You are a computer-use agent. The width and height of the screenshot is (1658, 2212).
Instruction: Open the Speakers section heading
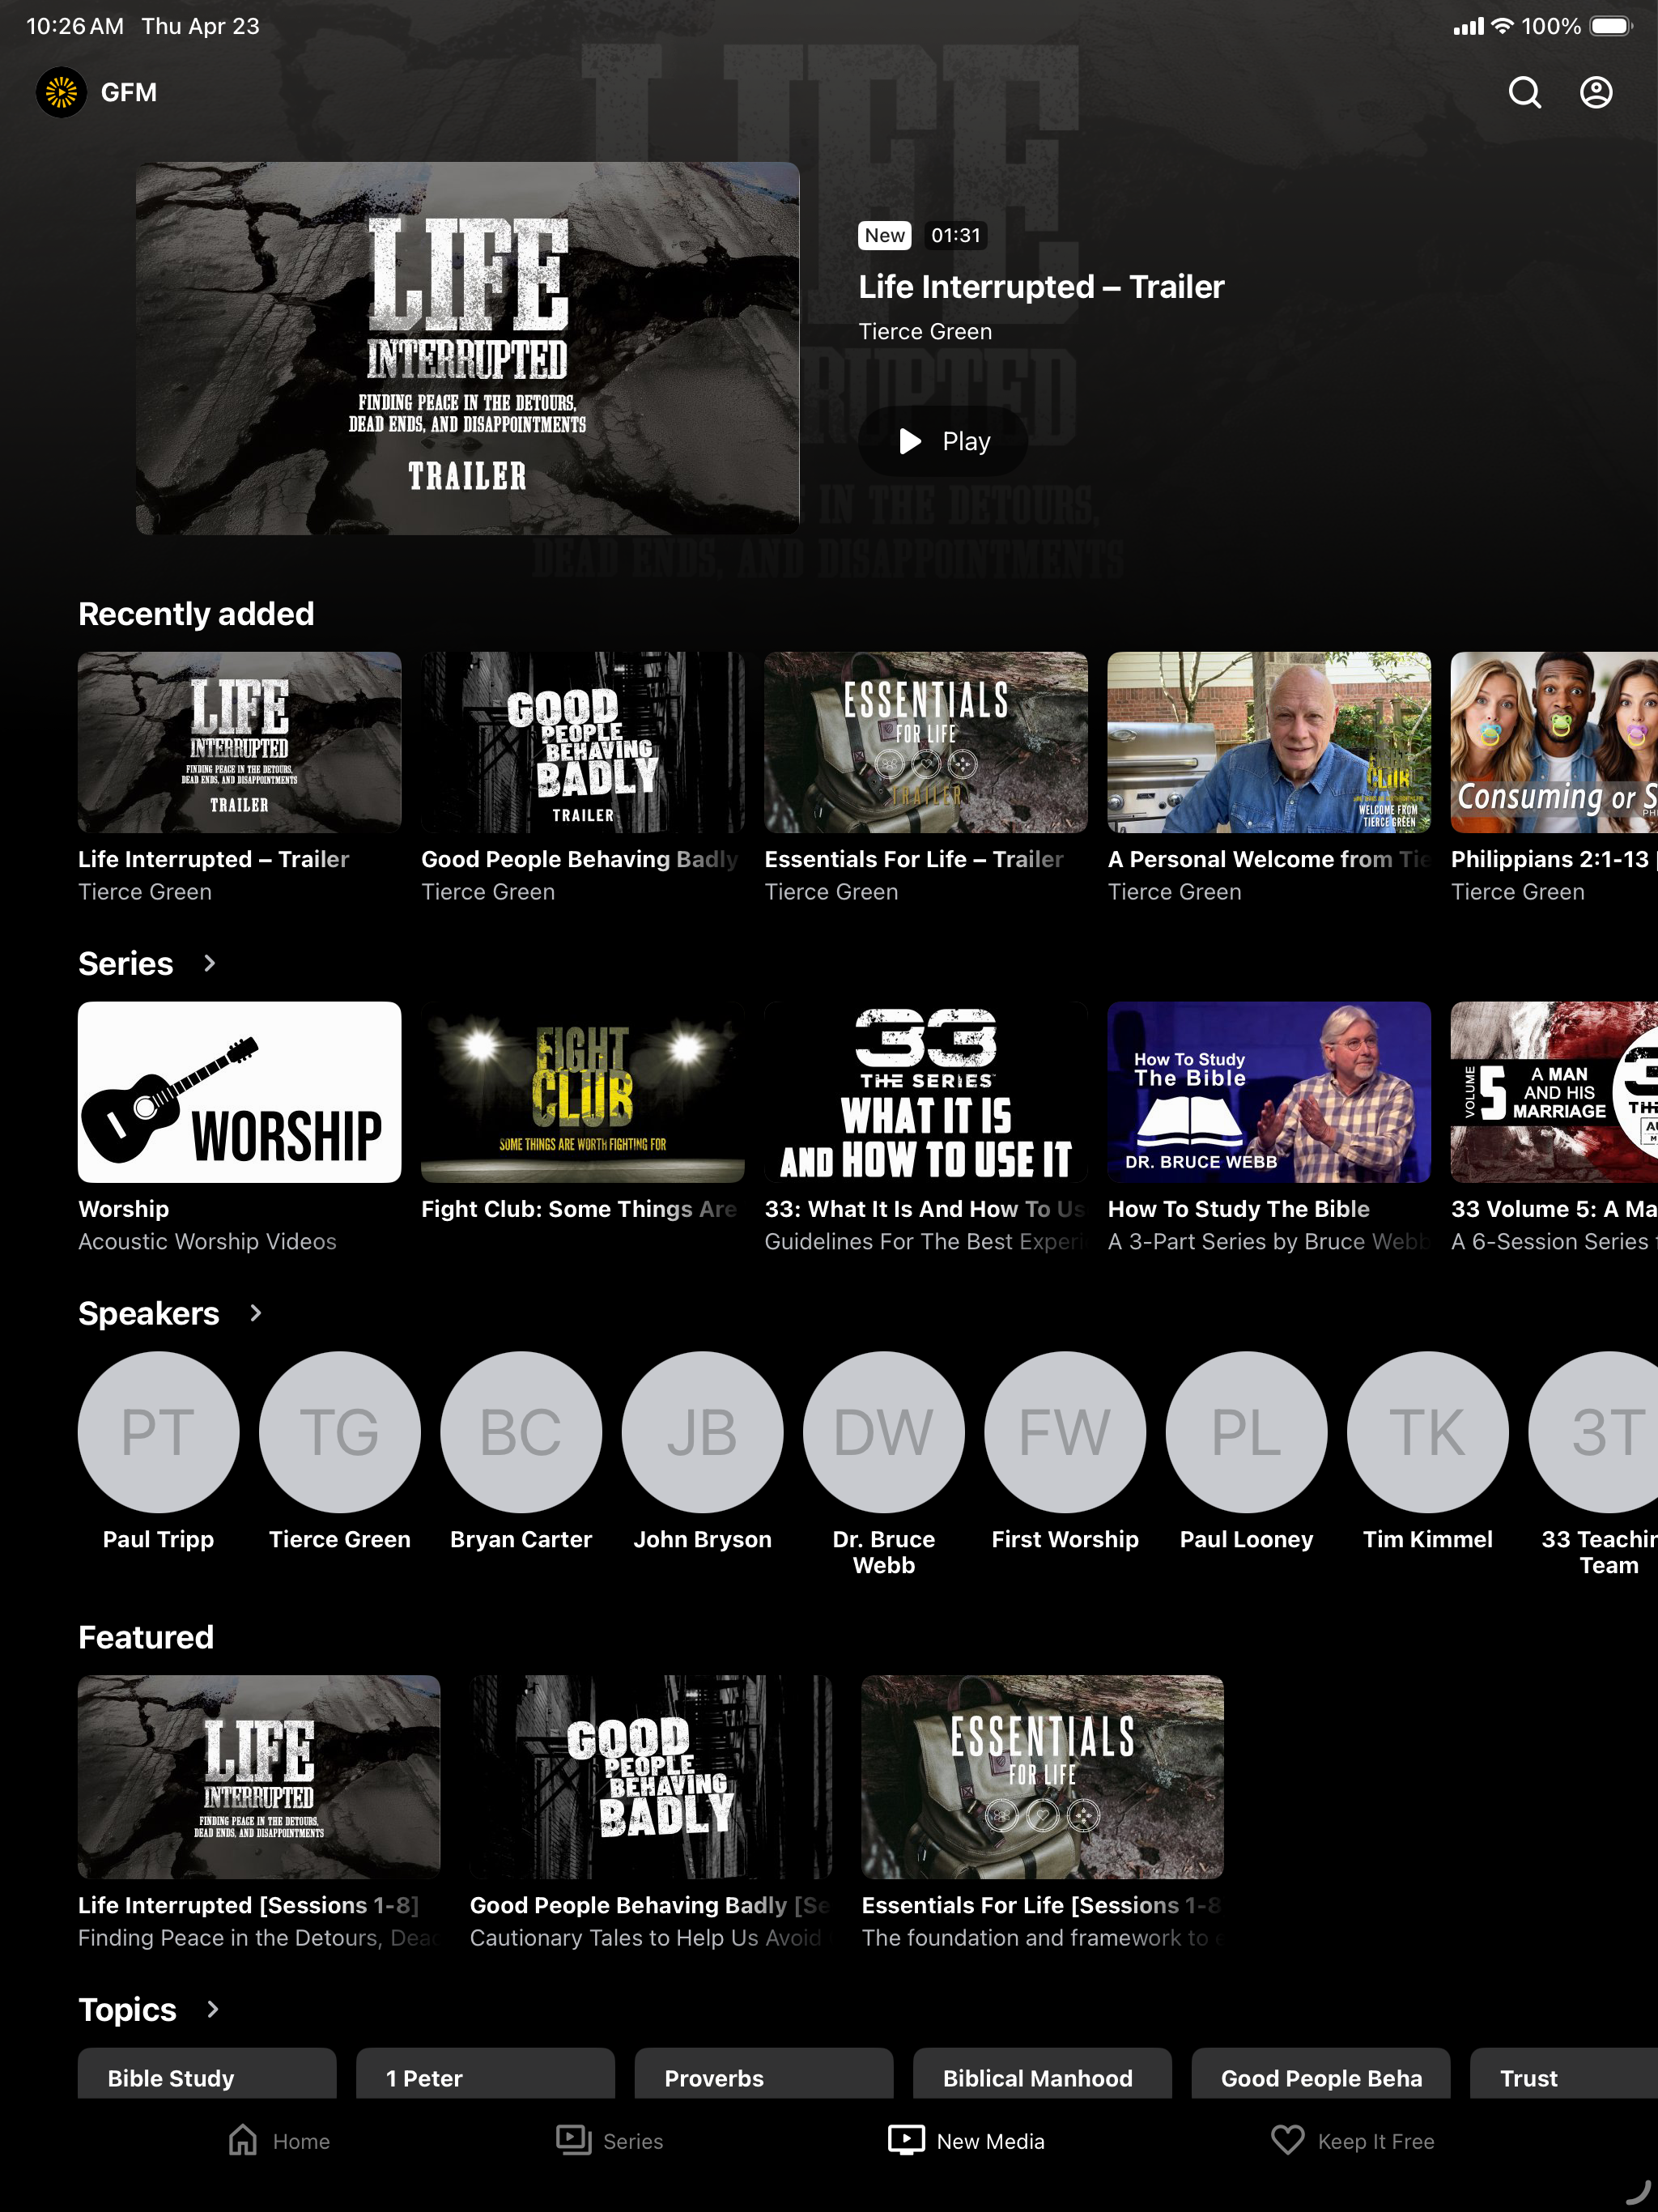coord(149,1313)
